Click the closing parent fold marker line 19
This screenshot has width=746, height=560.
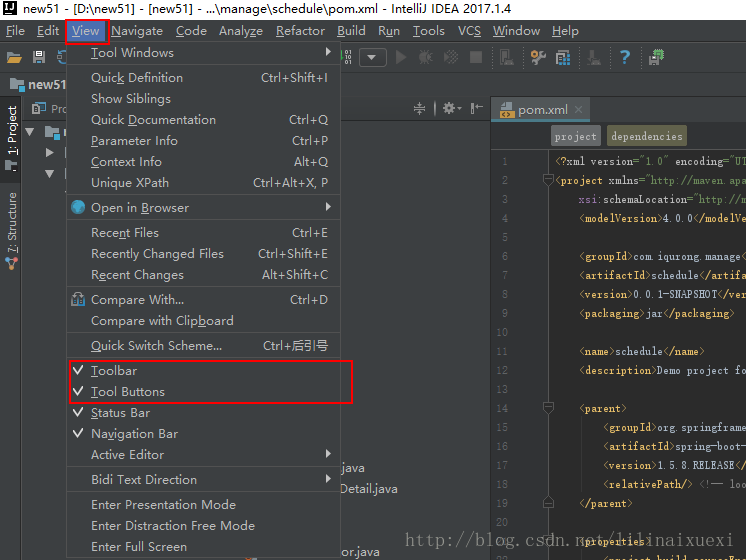coord(548,502)
